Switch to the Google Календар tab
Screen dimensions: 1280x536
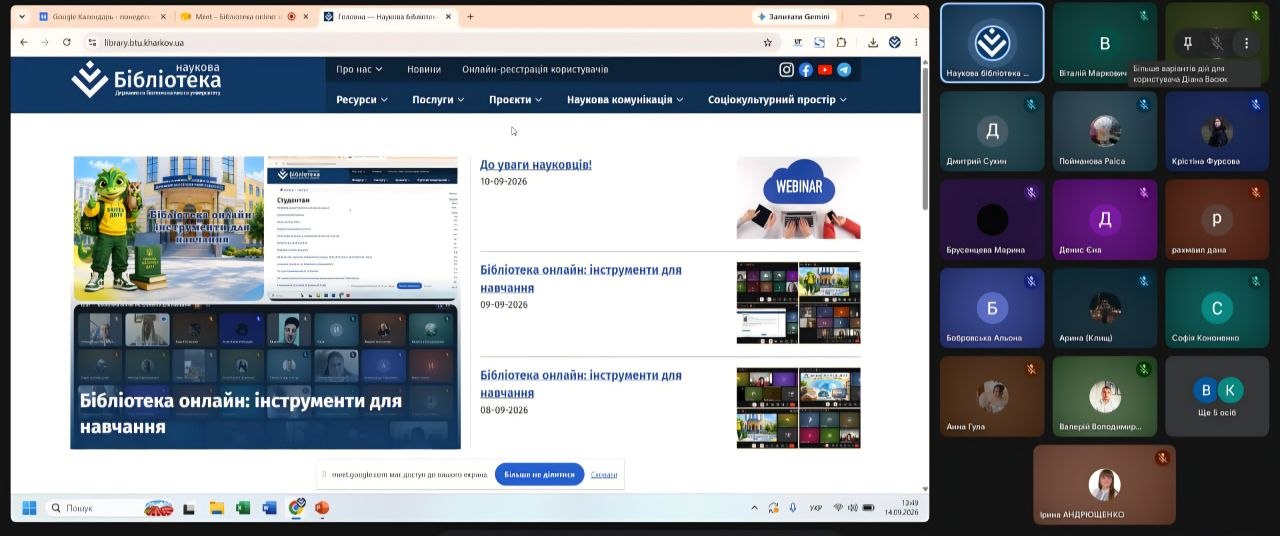click(102, 16)
